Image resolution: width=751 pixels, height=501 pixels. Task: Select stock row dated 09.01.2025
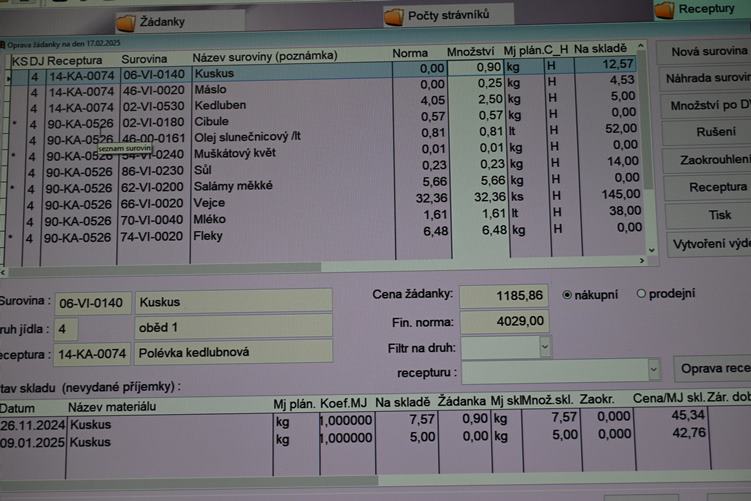tap(354, 439)
